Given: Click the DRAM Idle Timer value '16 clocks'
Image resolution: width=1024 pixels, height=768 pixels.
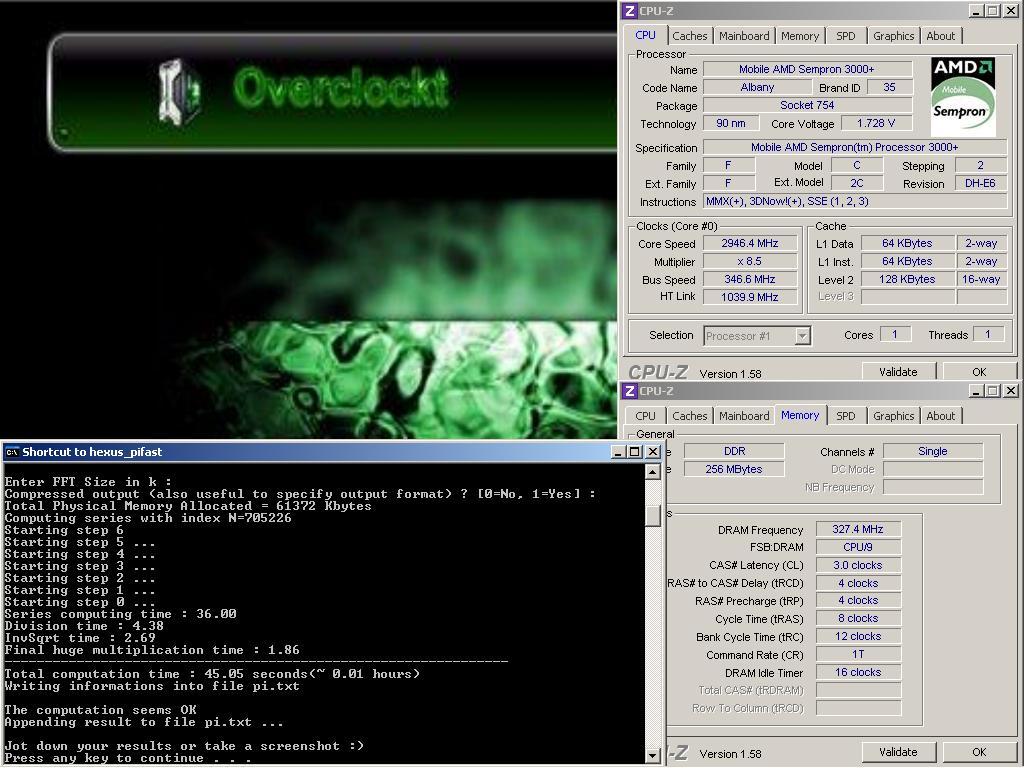Looking at the screenshot, I should (x=858, y=673).
